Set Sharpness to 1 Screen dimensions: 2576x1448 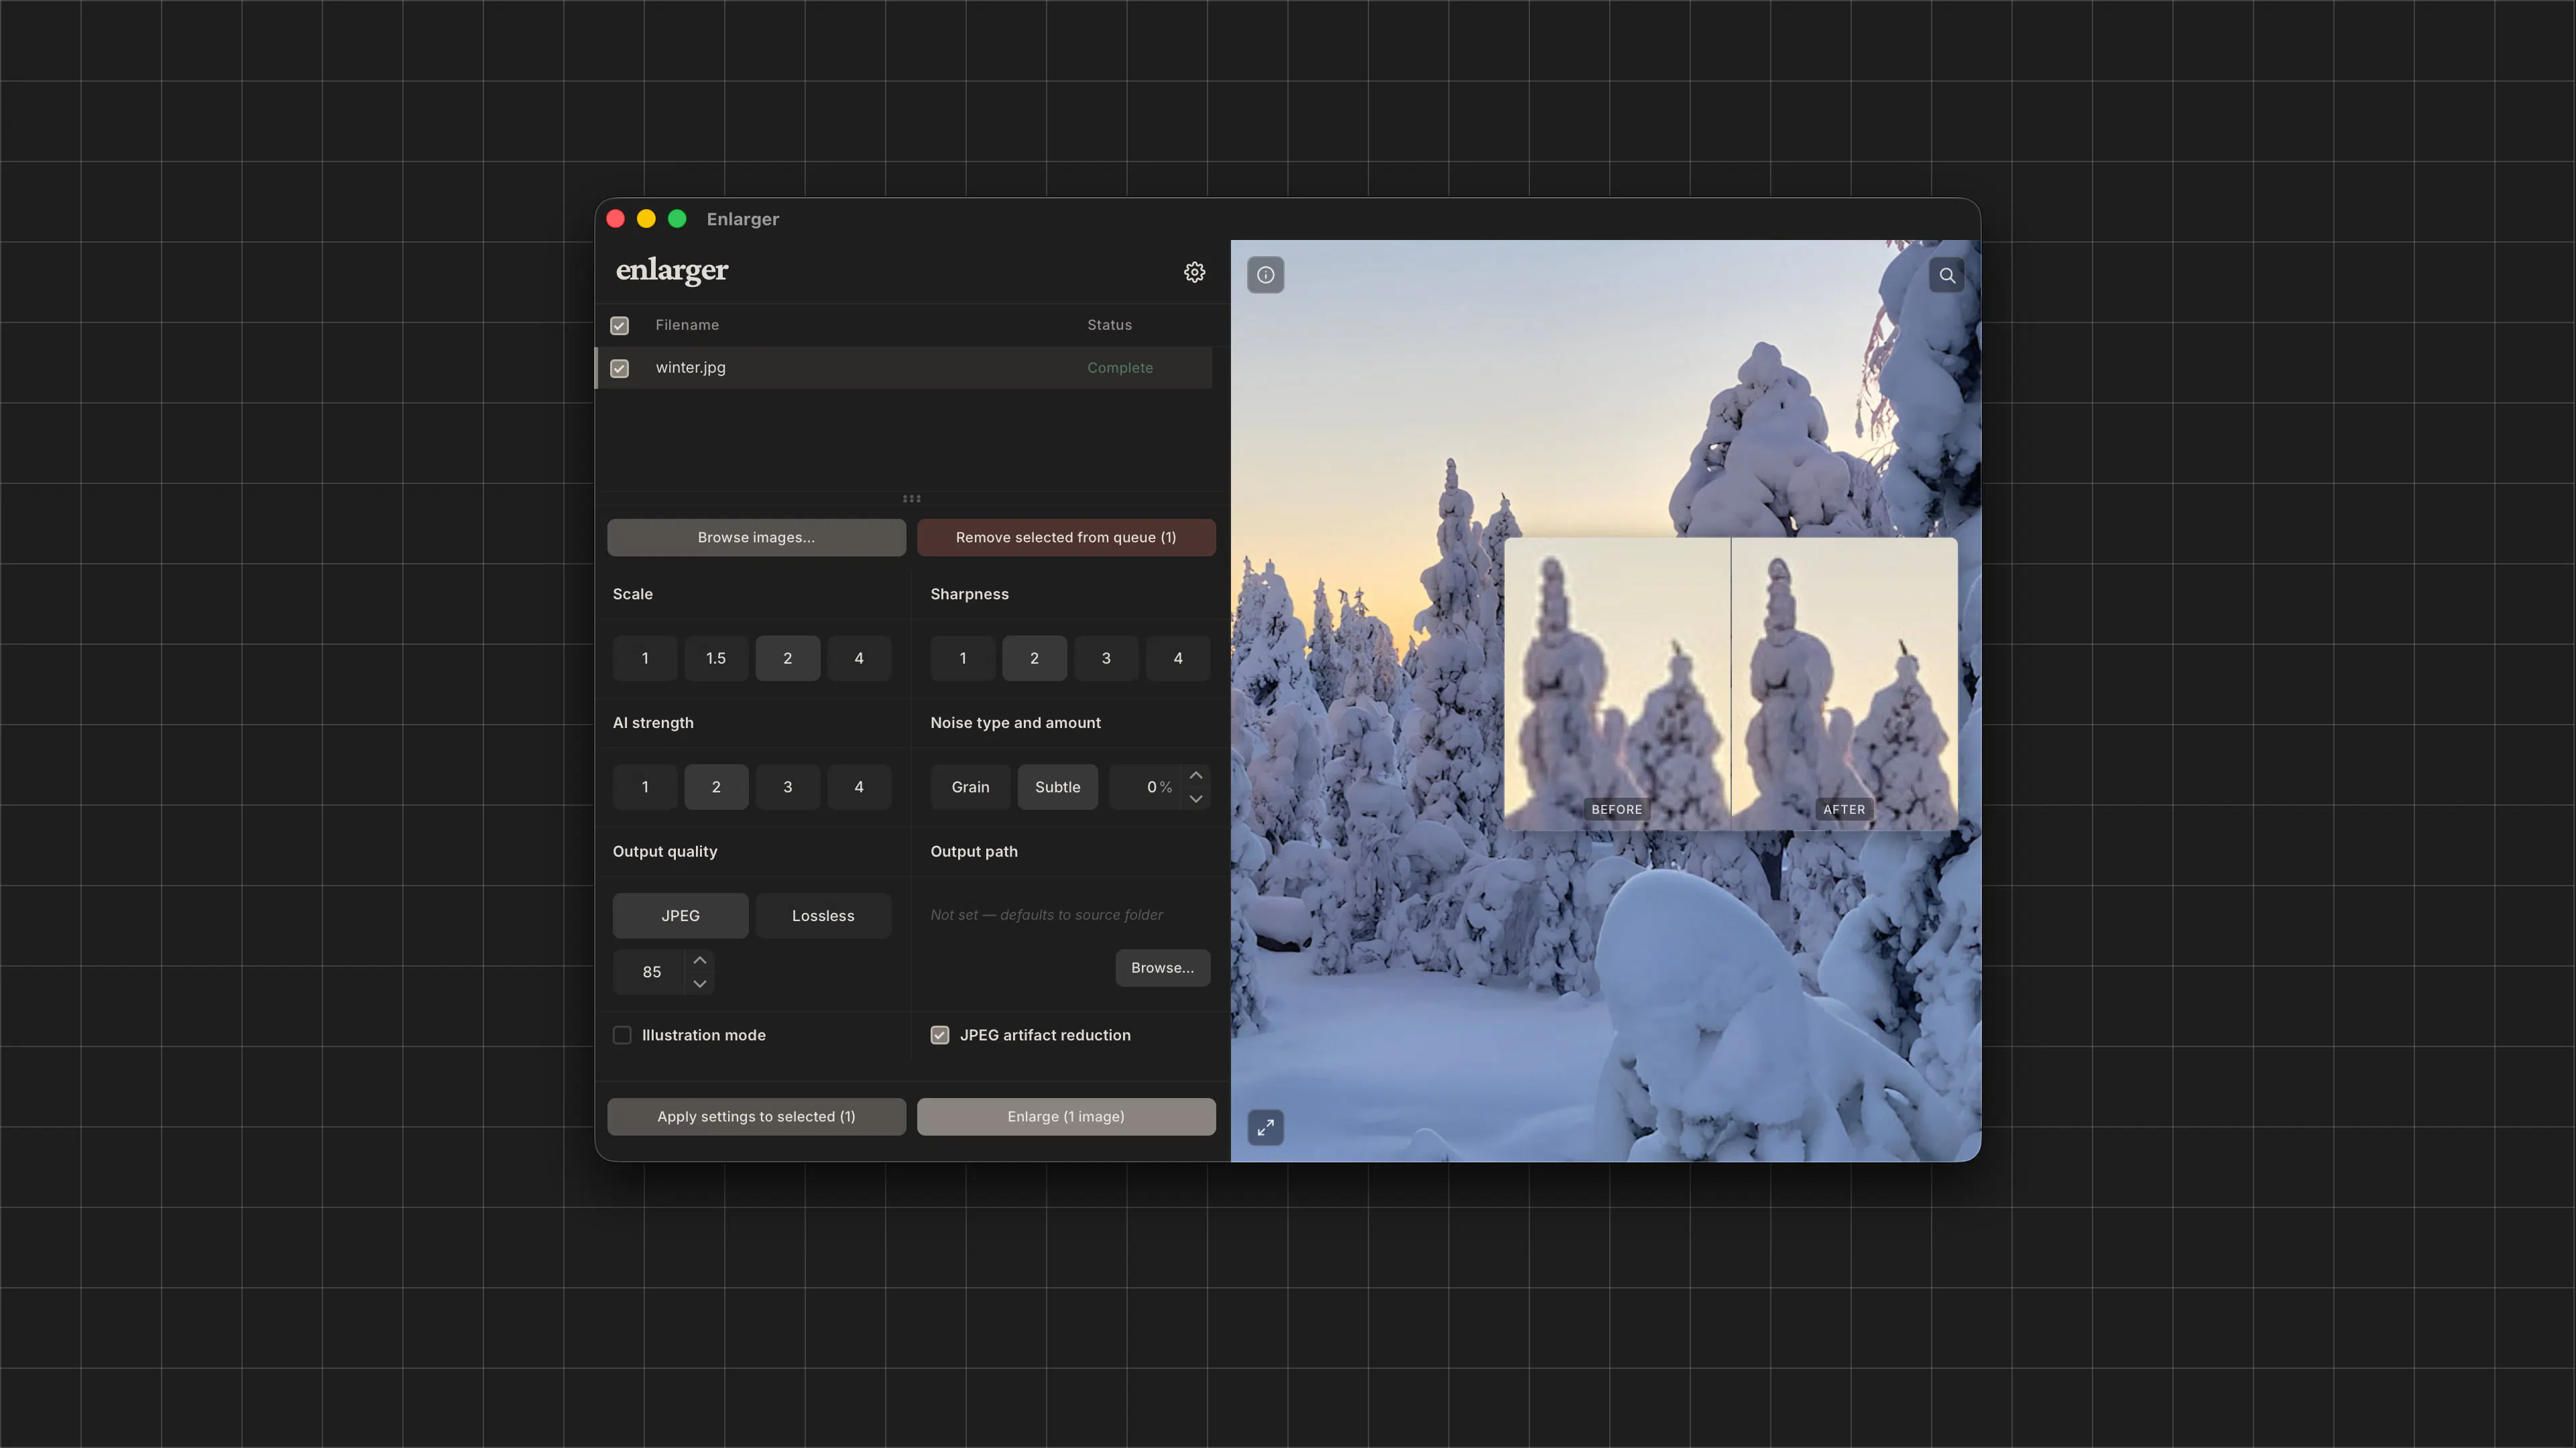pyautogui.click(x=963, y=658)
